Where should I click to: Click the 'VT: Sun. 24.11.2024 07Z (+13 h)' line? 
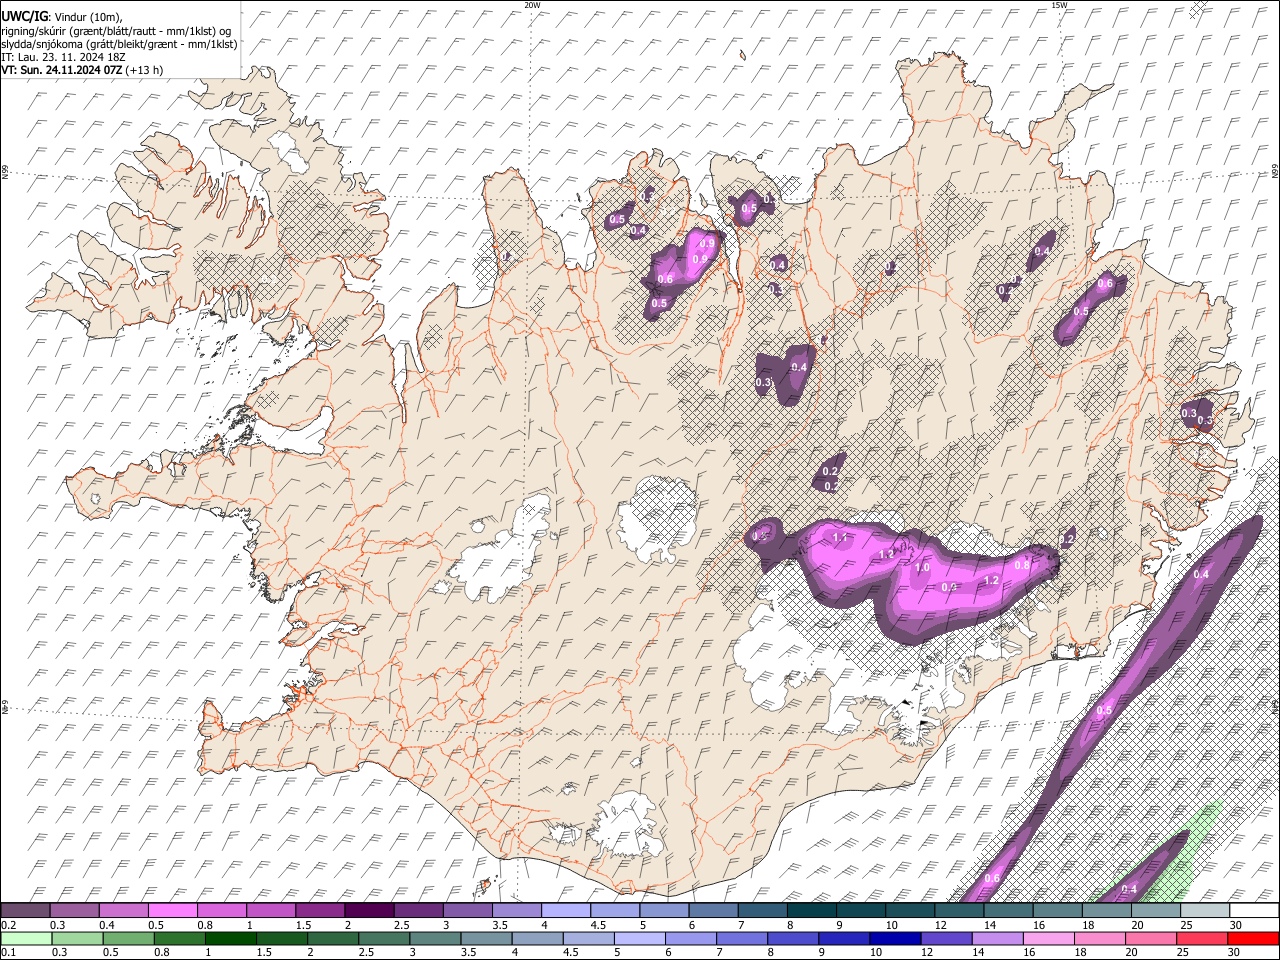point(83,70)
